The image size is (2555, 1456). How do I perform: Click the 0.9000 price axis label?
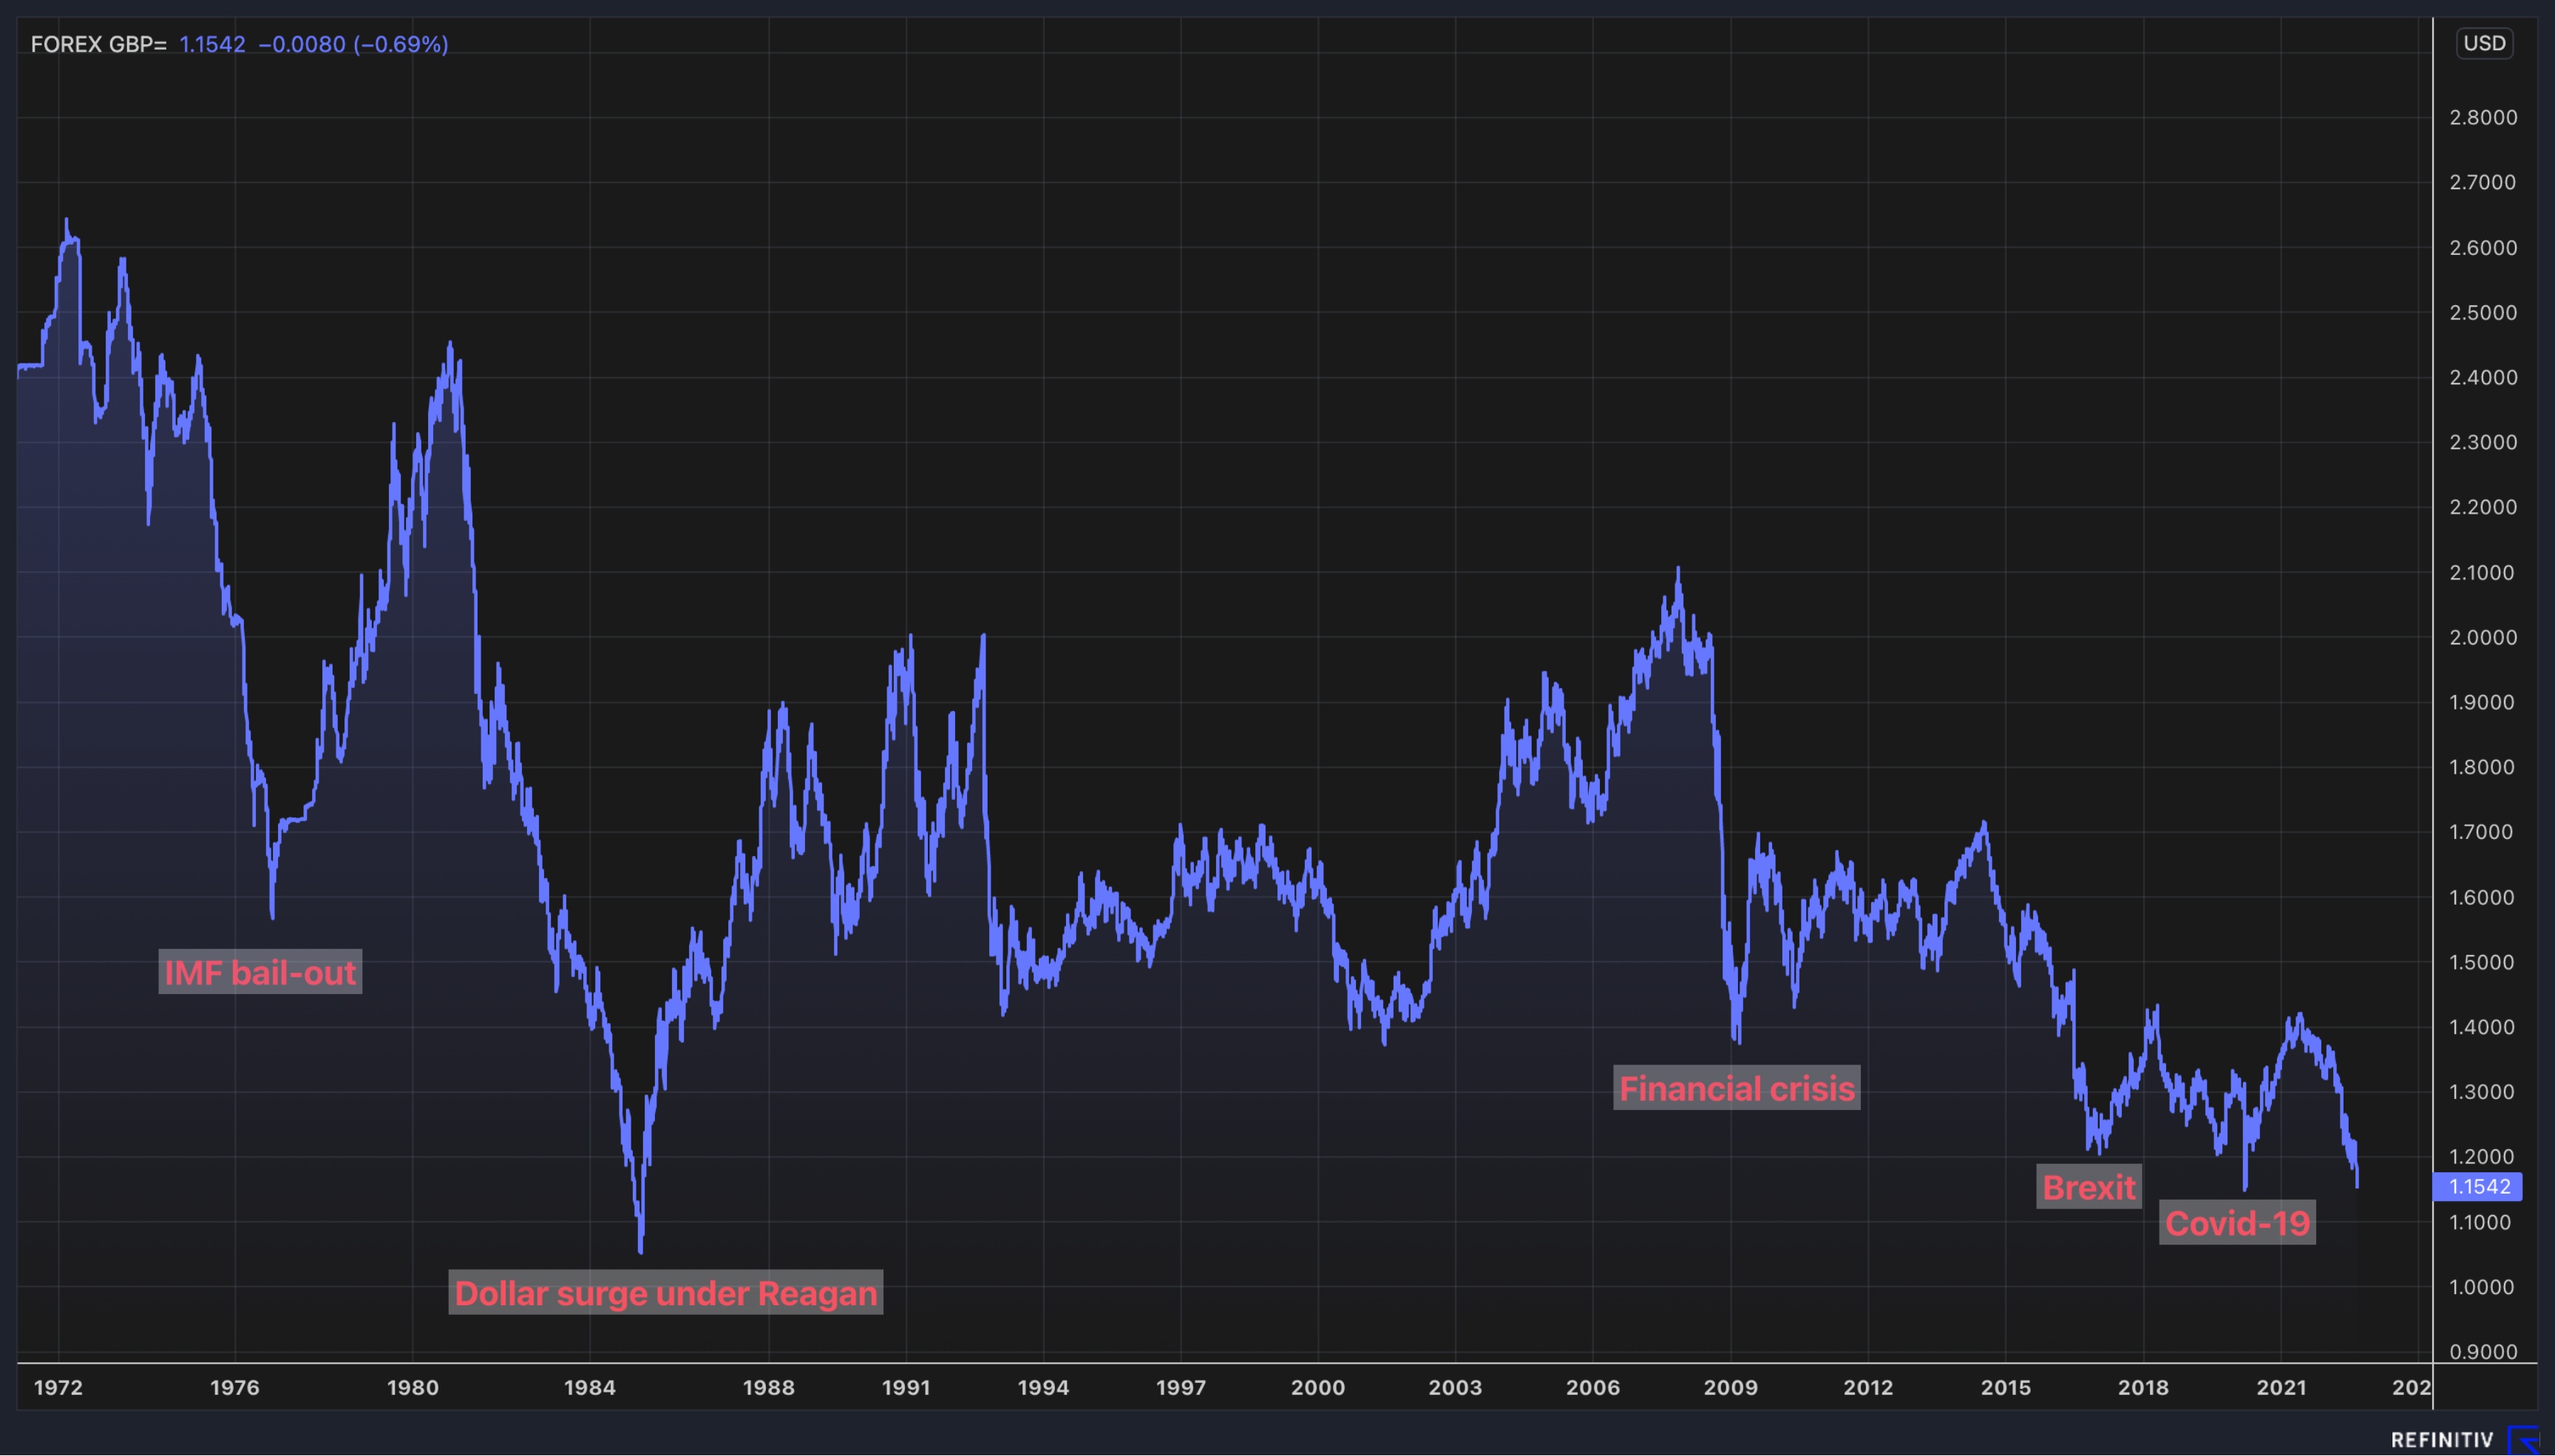pyautogui.click(x=2483, y=1352)
